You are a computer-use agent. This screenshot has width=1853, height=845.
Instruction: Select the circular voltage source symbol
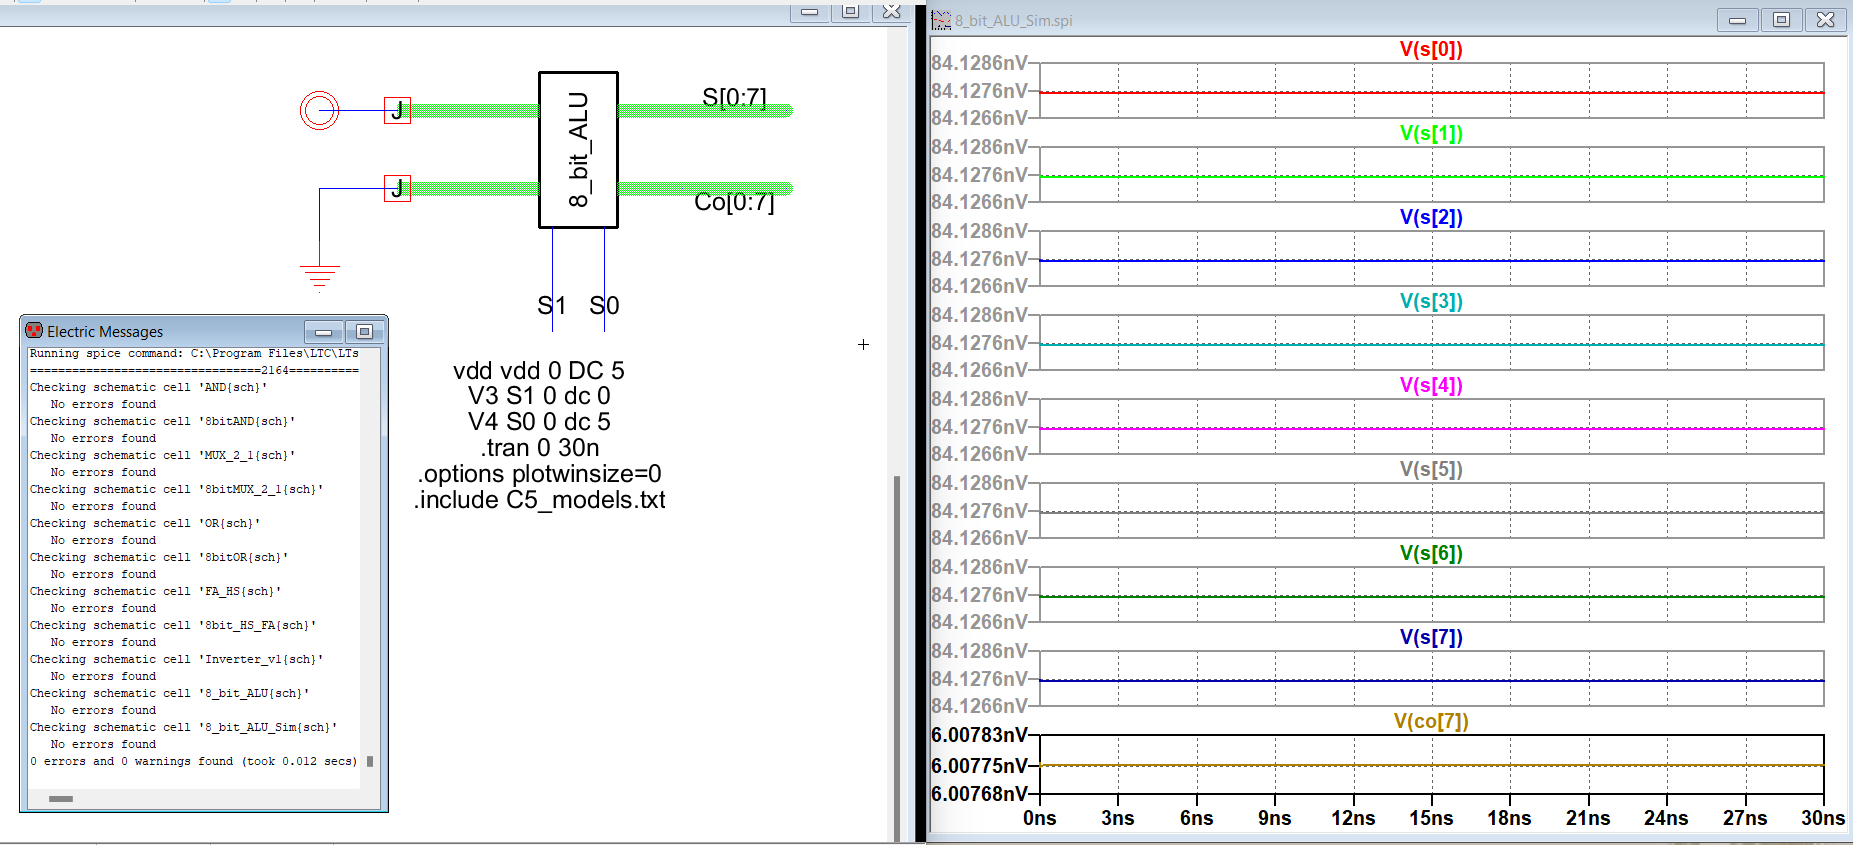pos(319,110)
